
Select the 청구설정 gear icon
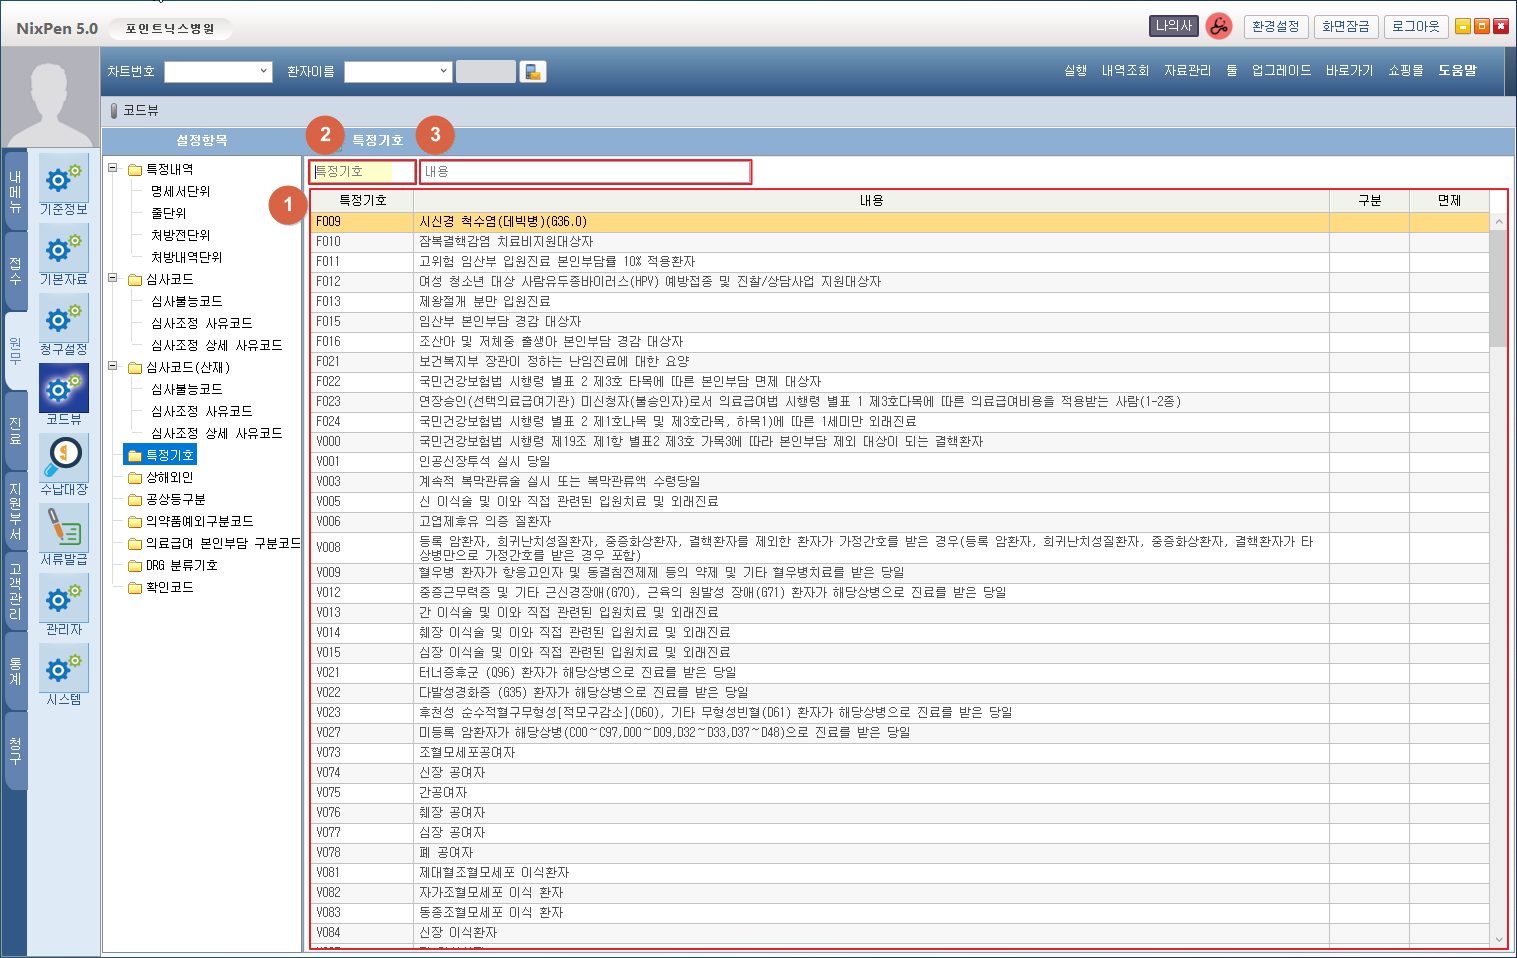coord(64,320)
